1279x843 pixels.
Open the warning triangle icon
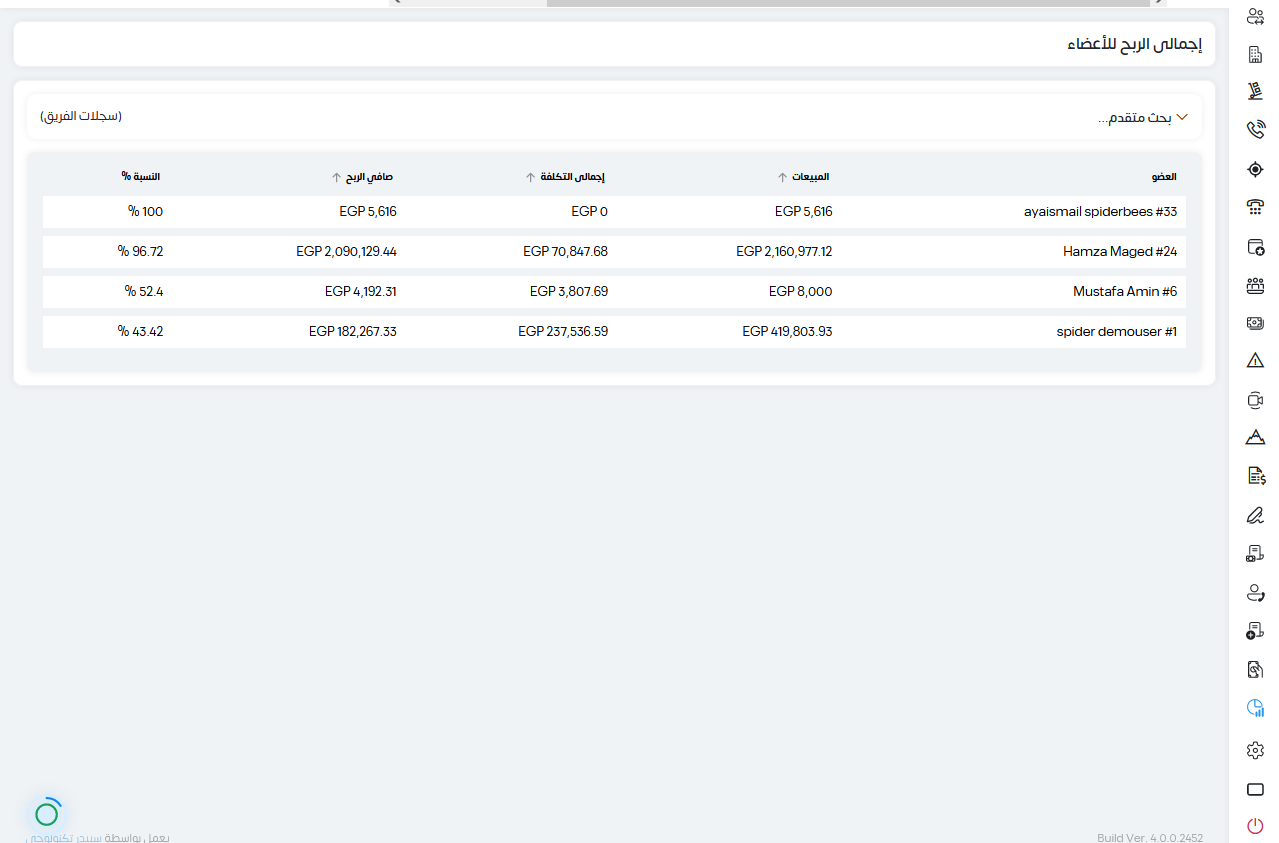click(1255, 361)
